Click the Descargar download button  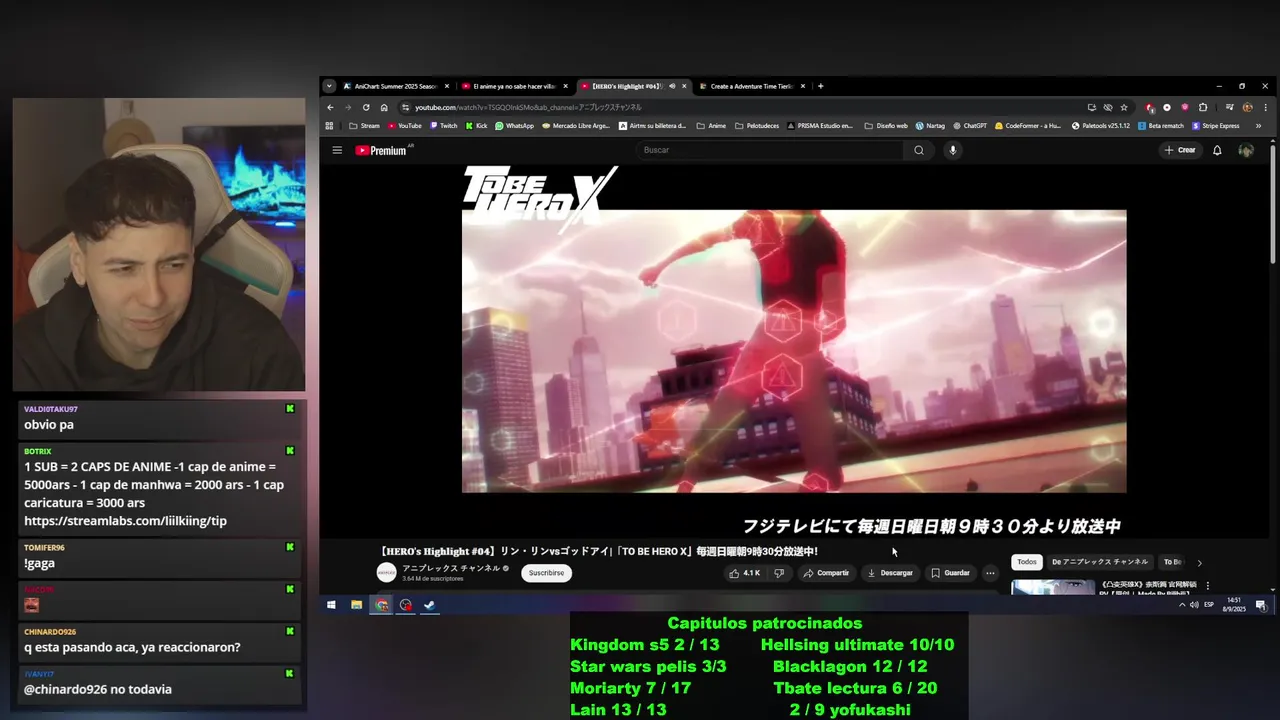pyautogui.click(x=890, y=573)
